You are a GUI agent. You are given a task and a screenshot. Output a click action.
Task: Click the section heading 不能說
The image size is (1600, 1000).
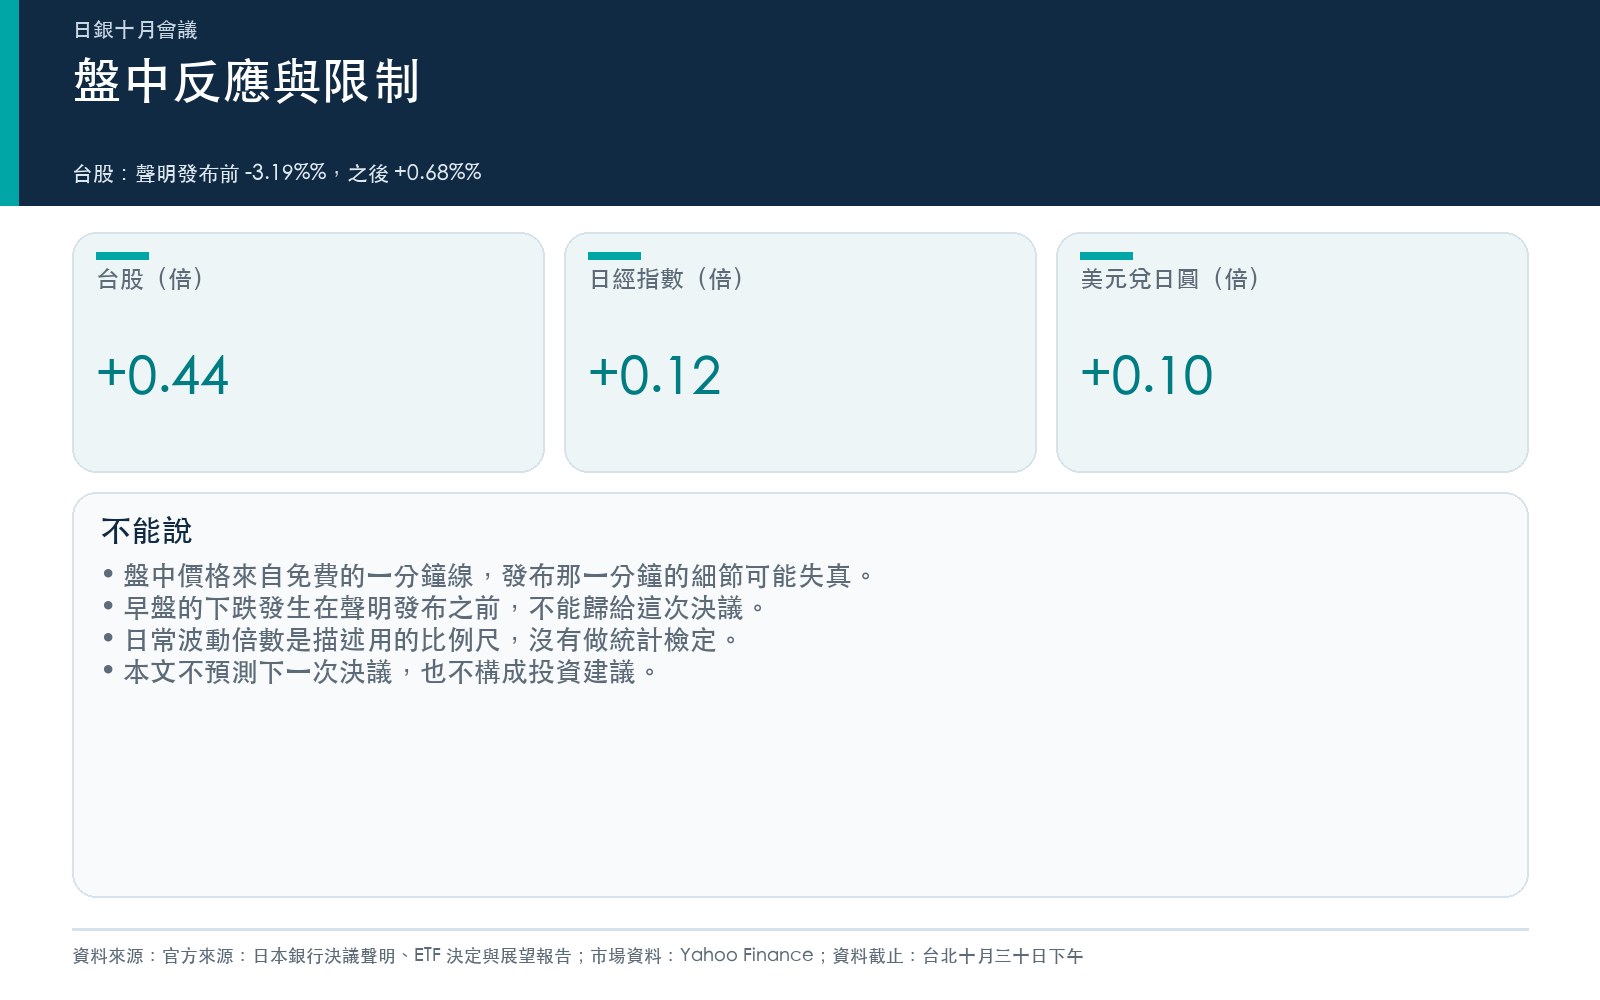[146, 531]
